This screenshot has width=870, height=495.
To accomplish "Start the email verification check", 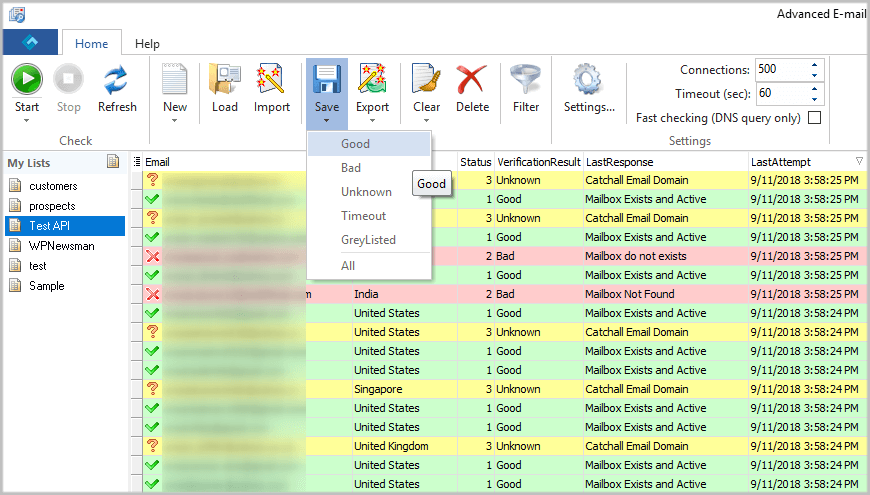I will tap(27, 79).
